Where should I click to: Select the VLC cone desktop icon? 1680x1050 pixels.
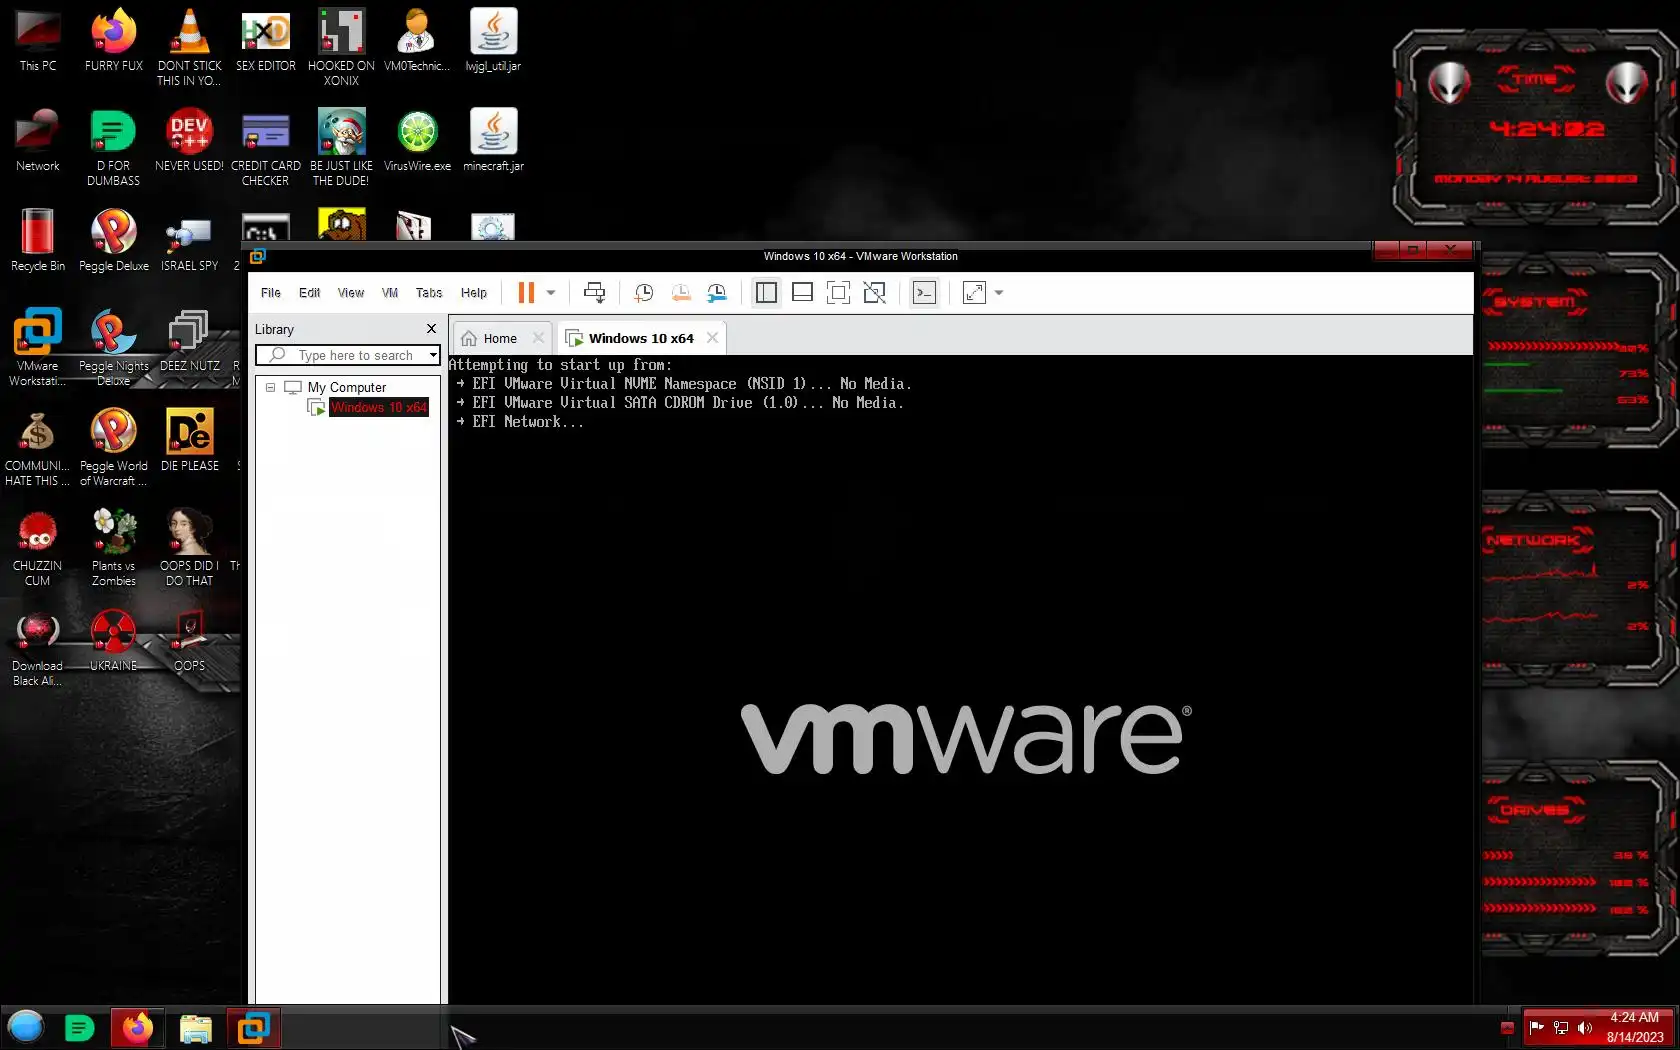pyautogui.click(x=190, y=47)
